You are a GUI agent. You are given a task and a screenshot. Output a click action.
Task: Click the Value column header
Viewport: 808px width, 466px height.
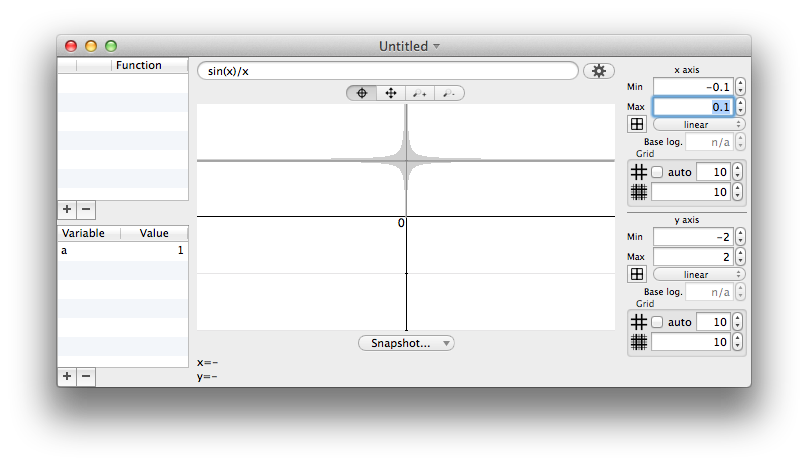tap(154, 233)
